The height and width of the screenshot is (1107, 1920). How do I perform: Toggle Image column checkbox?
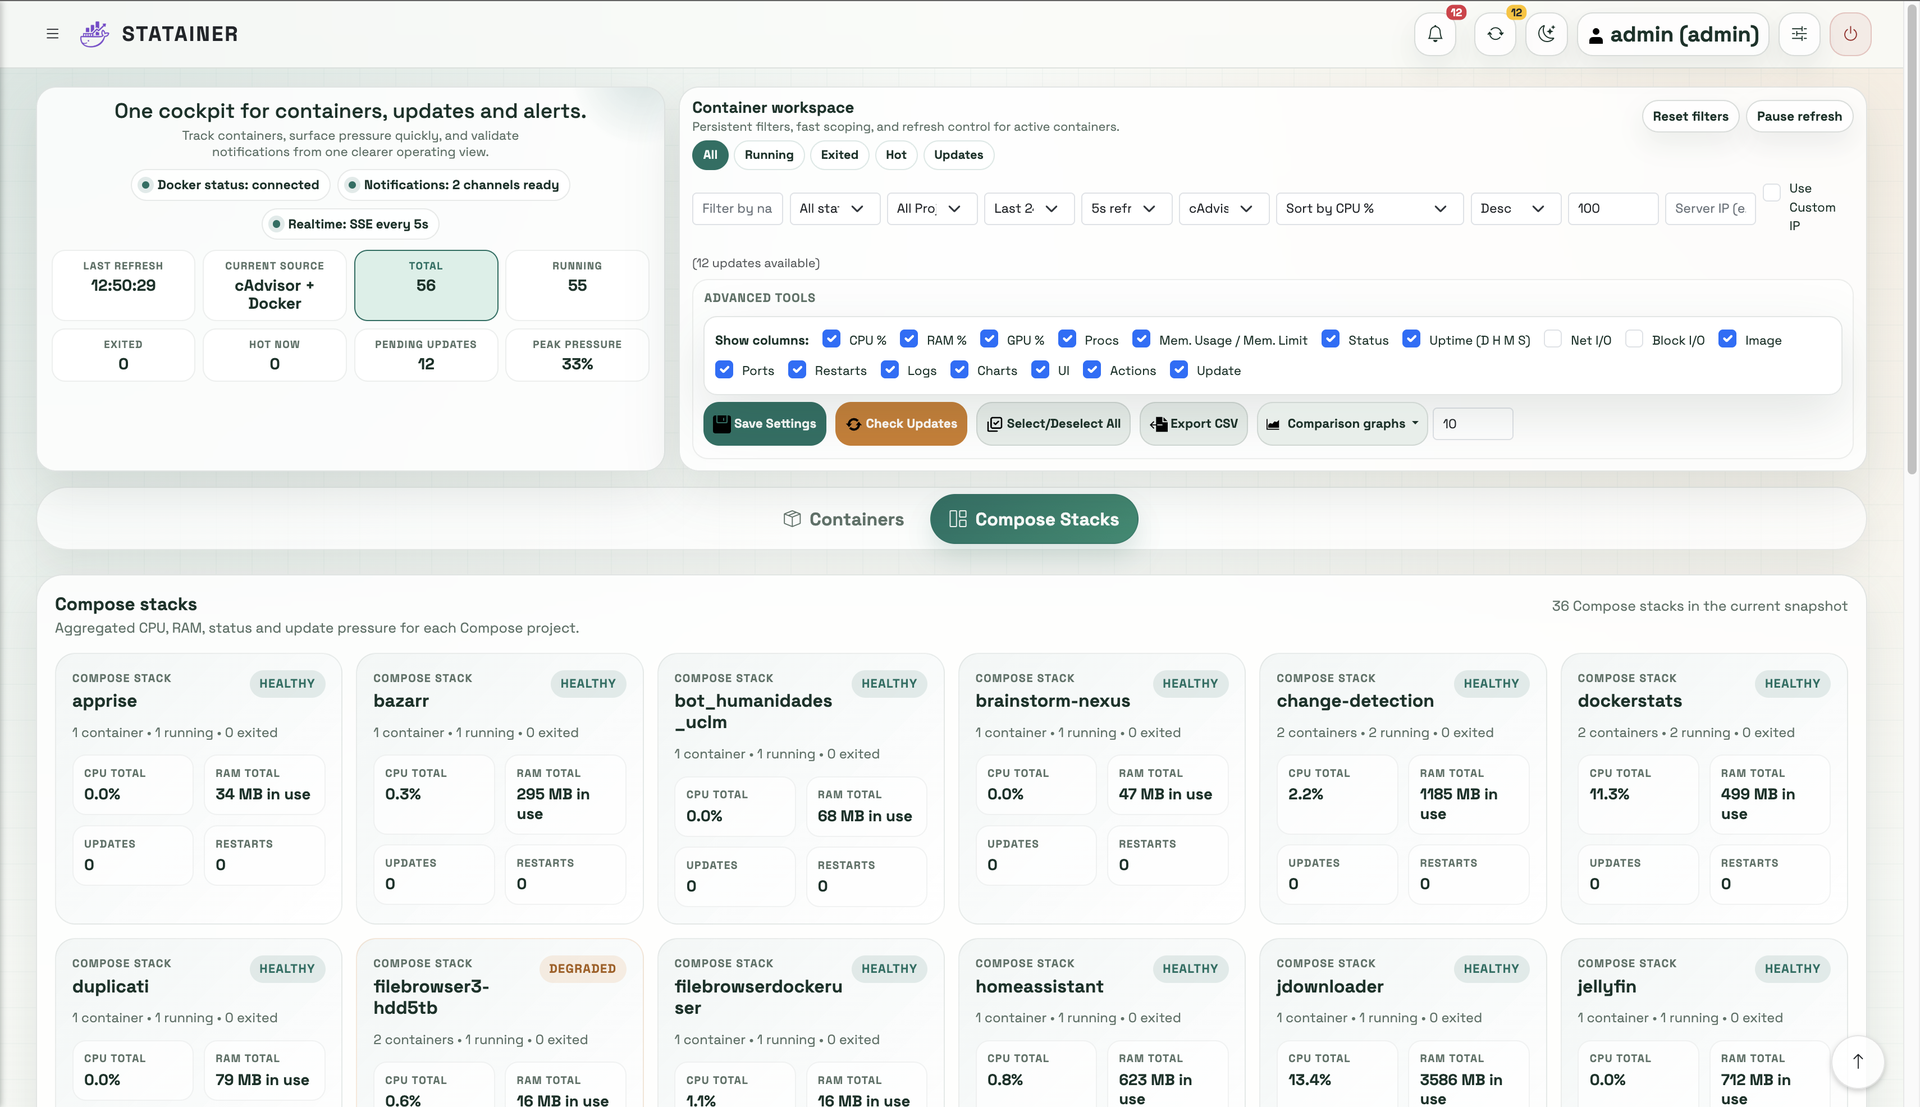pyautogui.click(x=1727, y=339)
